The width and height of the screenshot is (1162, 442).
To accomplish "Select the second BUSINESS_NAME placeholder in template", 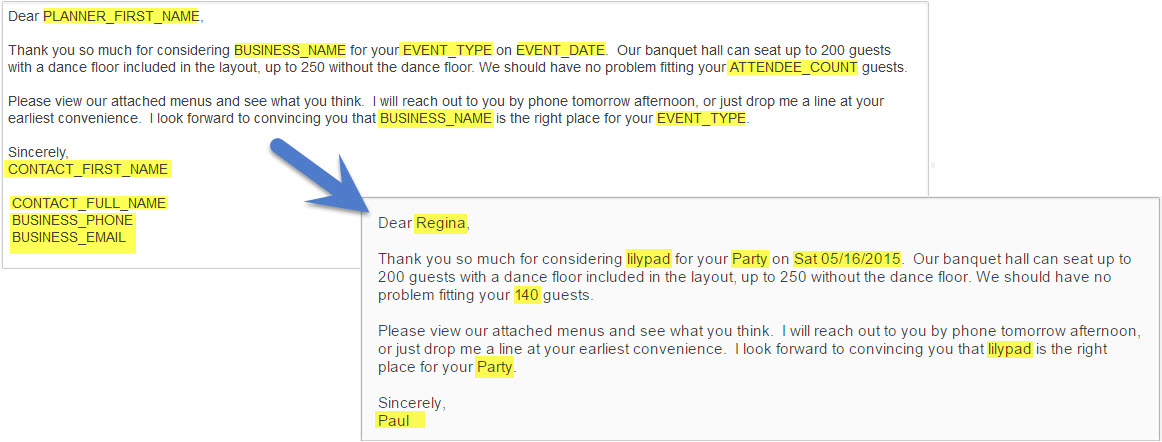I will (436, 119).
